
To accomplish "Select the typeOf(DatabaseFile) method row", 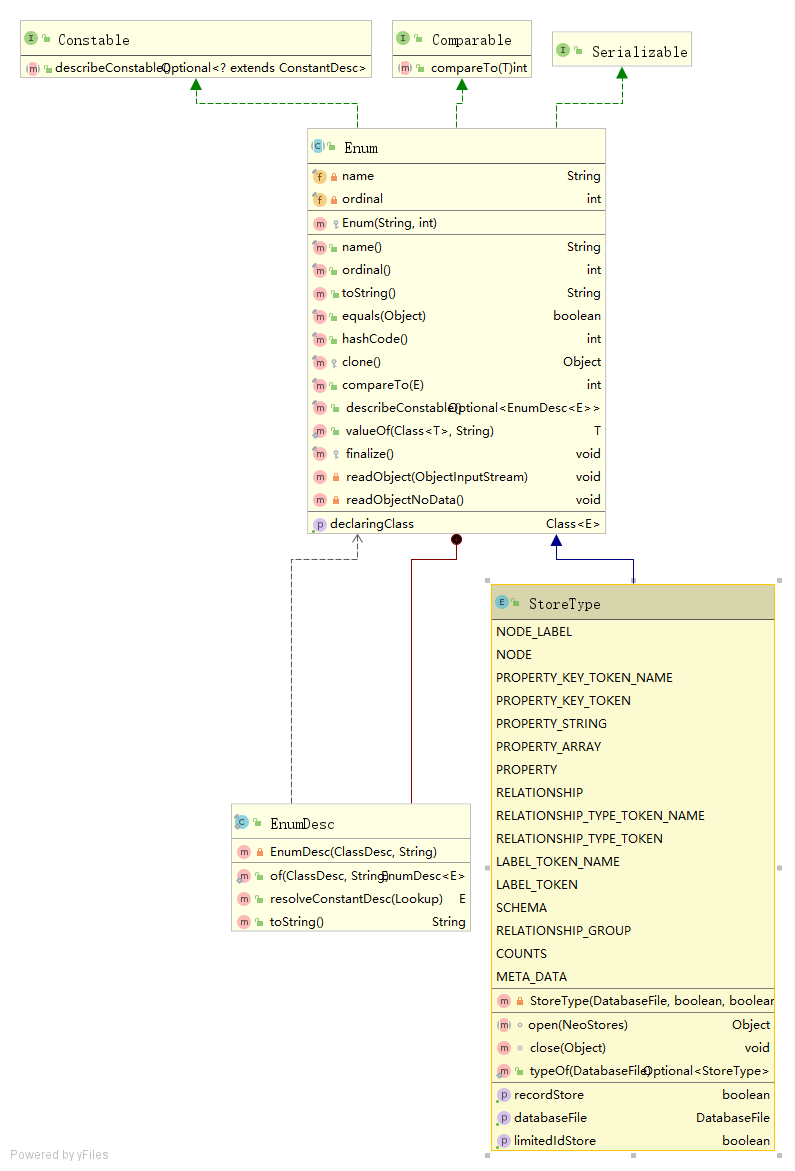I will pyautogui.click(x=633, y=1072).
